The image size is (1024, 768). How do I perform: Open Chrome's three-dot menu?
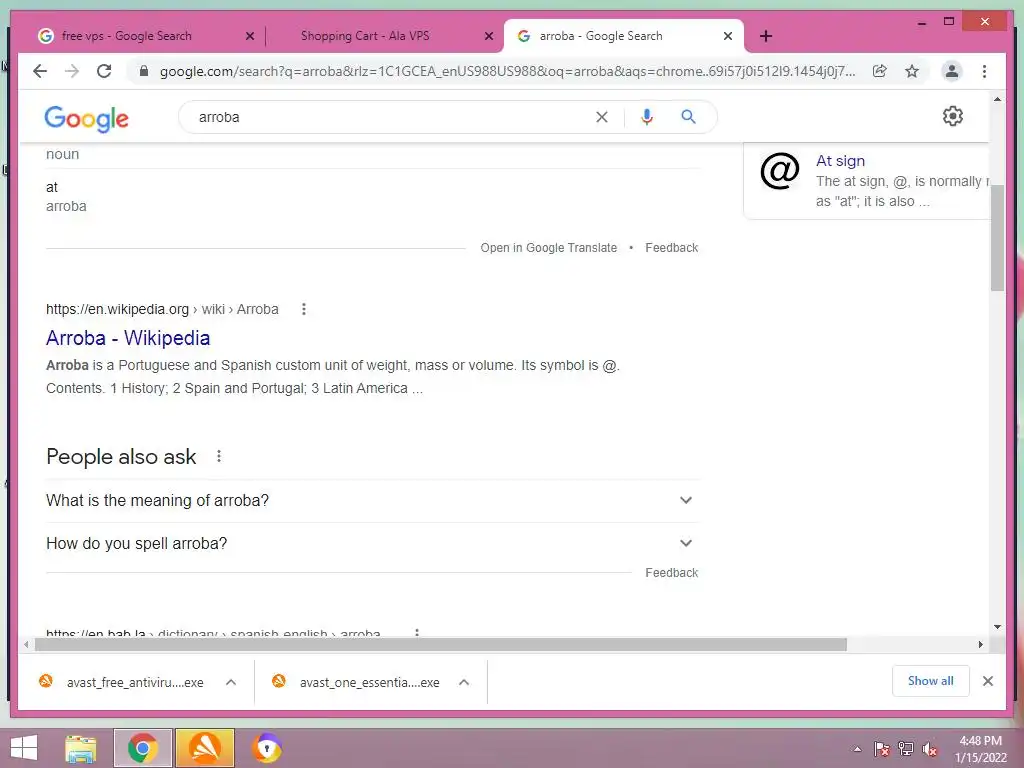click(984, 71)
